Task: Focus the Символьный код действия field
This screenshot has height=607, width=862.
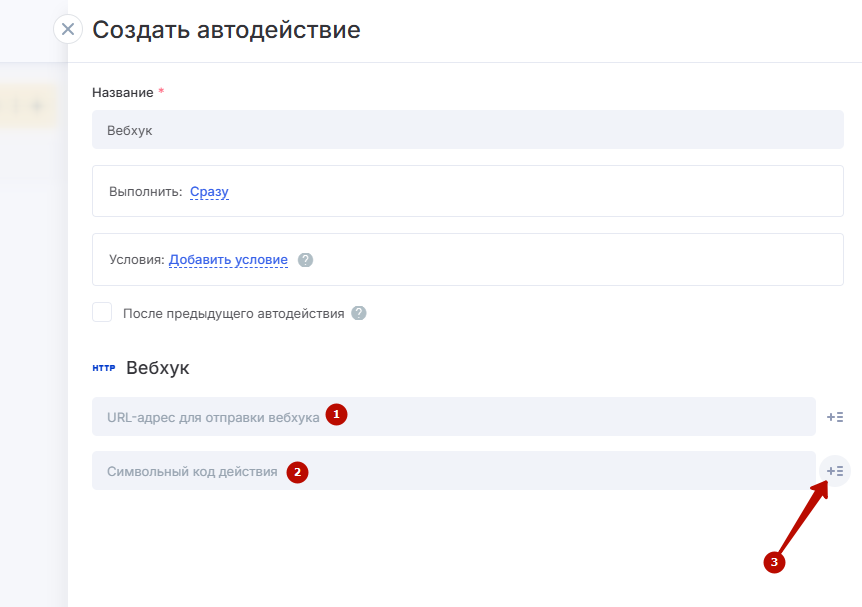Action: click(453, 471)
